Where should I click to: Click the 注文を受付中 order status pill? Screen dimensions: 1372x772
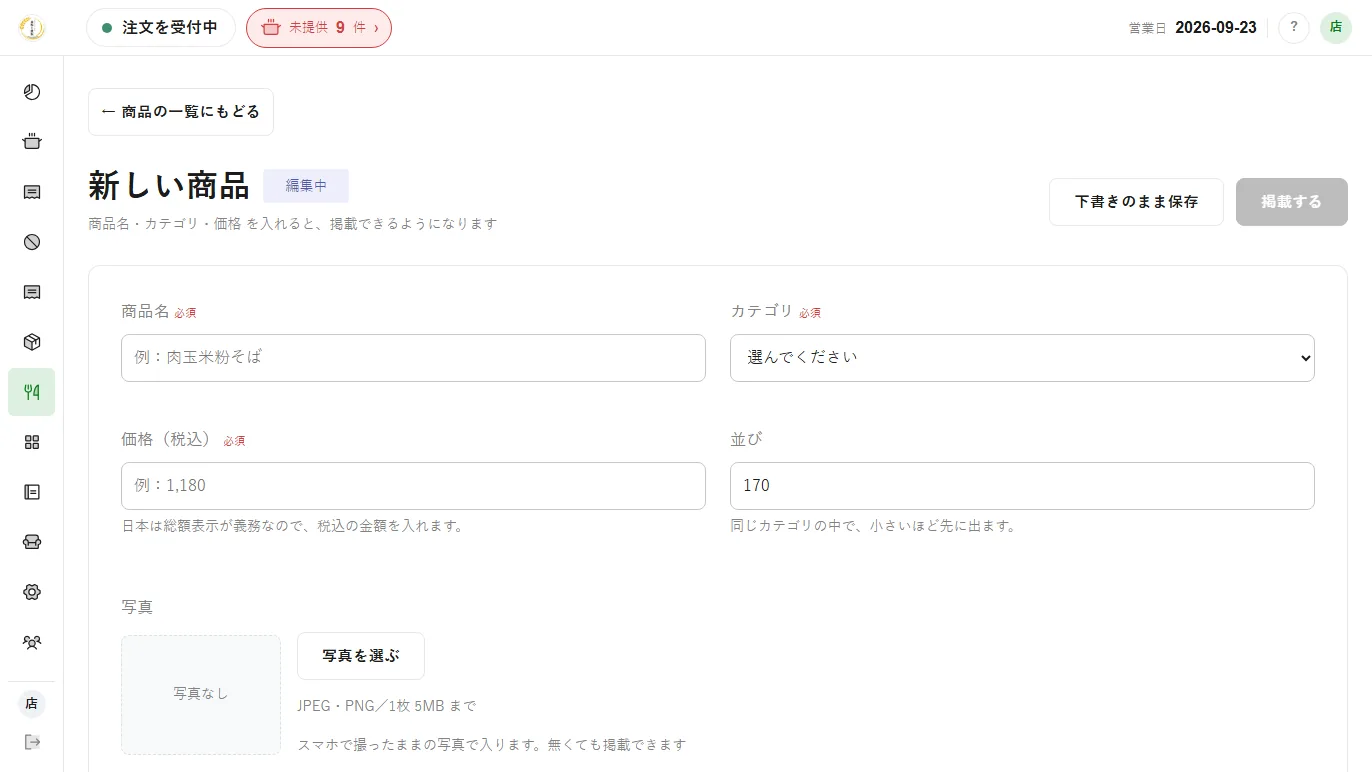coord(161,28)
